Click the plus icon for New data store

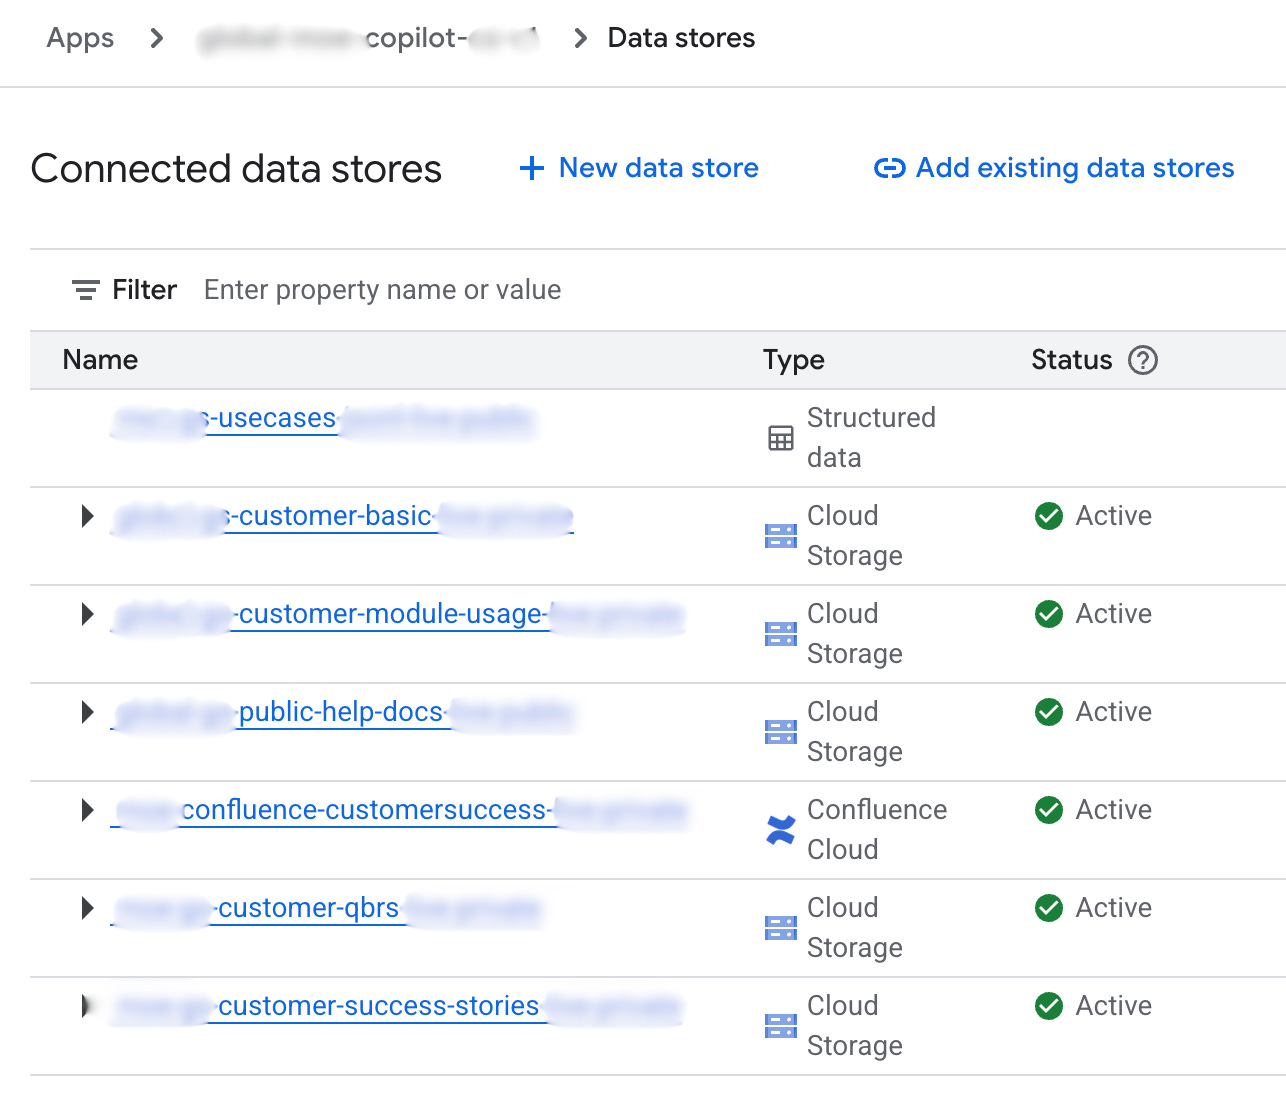[x=532, y=168]
